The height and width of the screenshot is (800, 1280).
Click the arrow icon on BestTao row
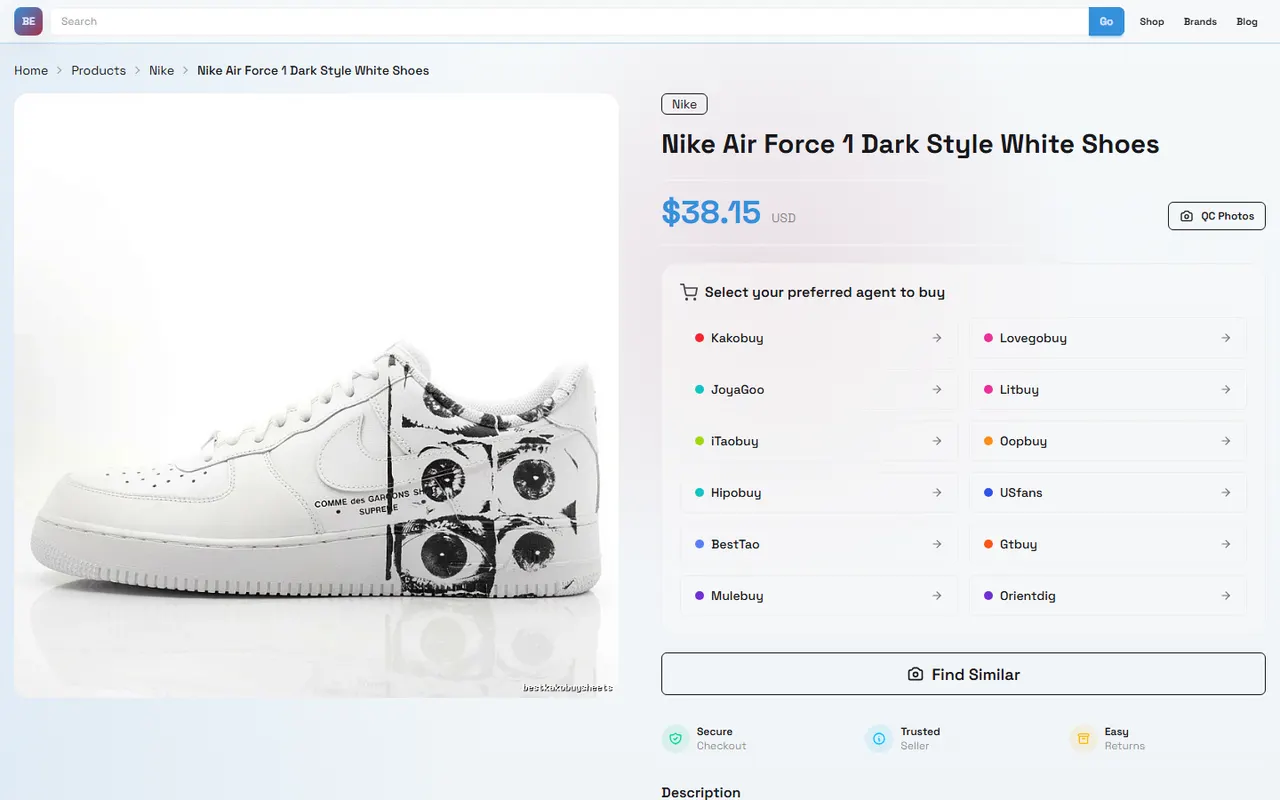pos(937,544)
